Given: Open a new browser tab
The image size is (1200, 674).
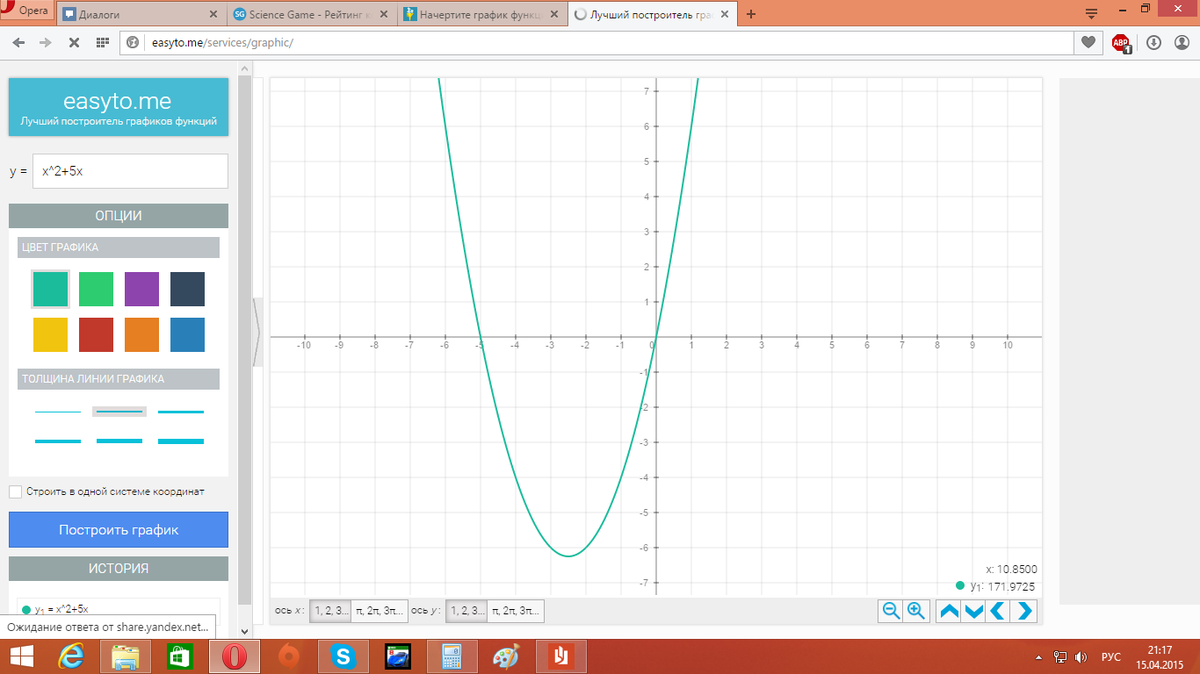Looking at the screenshot, I should pos(751,14).
